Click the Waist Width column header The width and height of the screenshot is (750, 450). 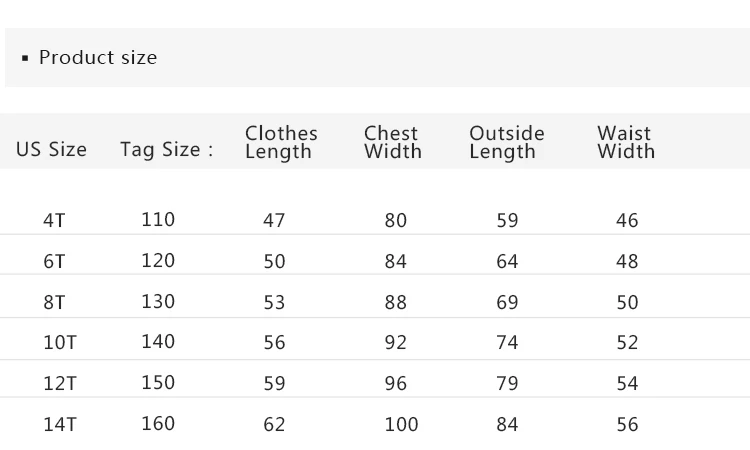[x=626, y=142]
